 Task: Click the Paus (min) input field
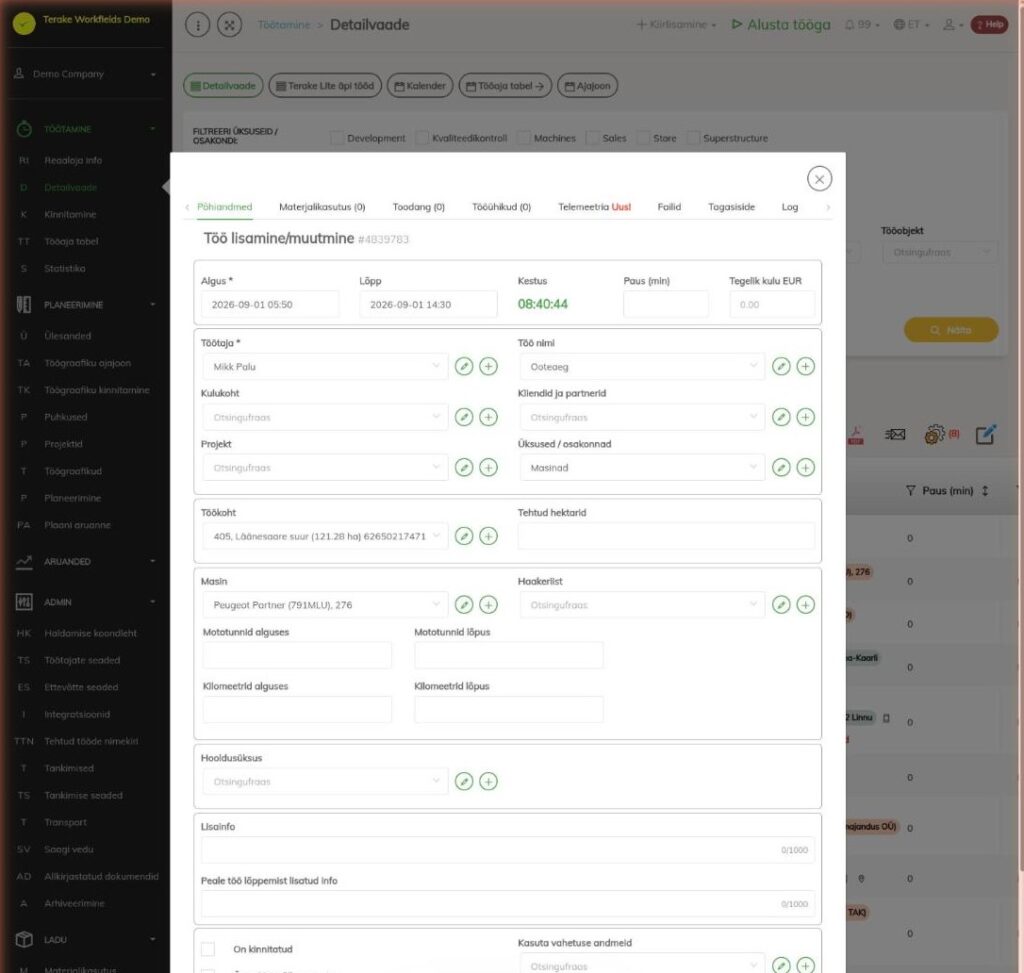point(665,304)
